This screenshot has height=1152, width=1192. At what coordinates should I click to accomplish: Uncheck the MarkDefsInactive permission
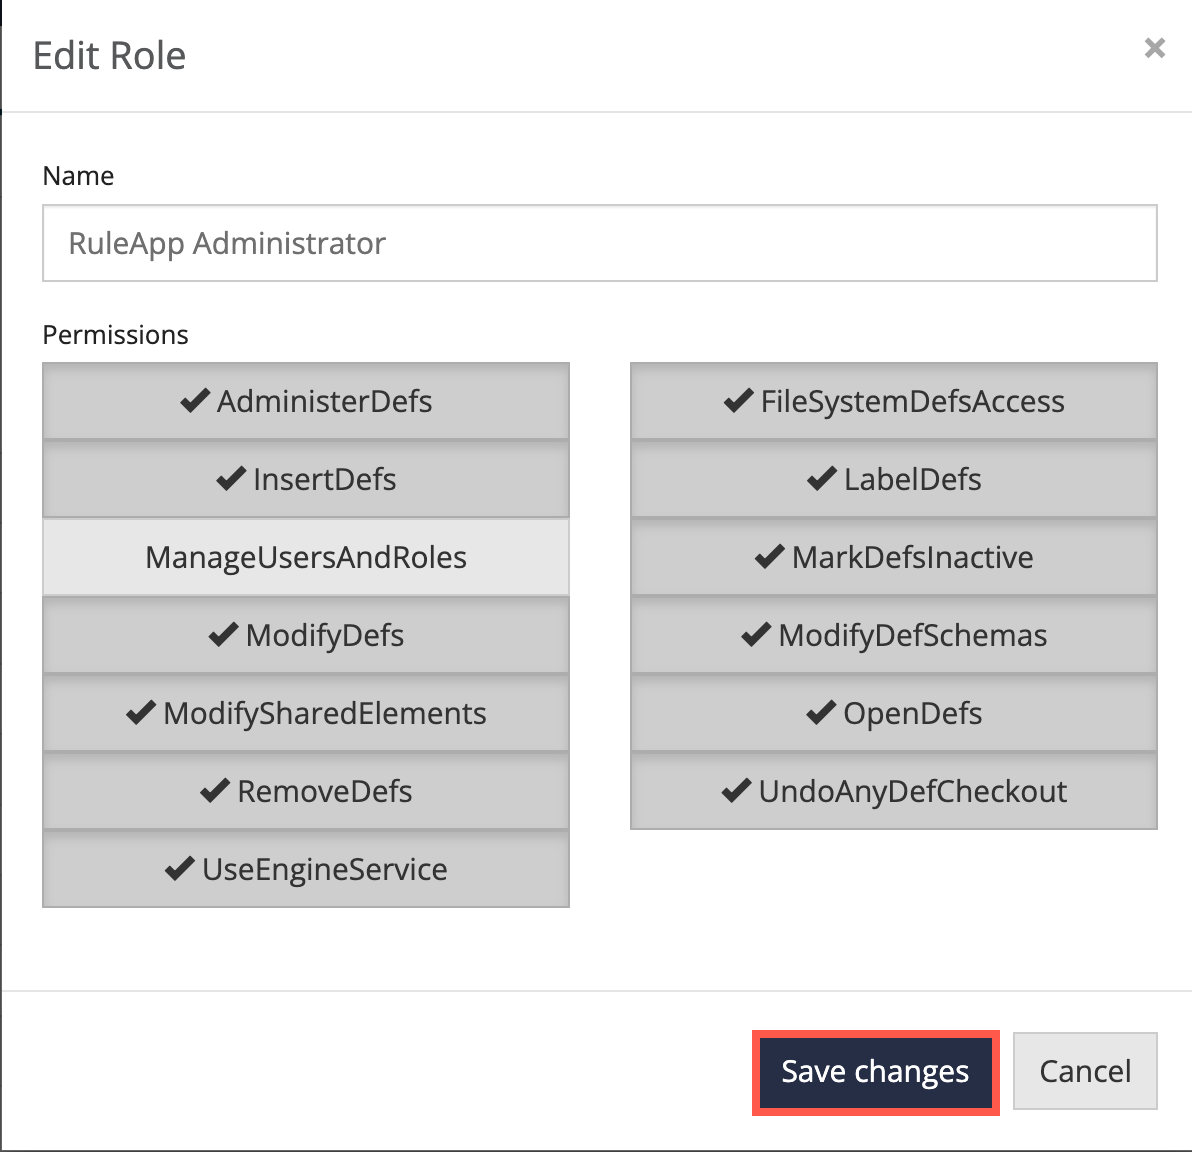point(893,557)
